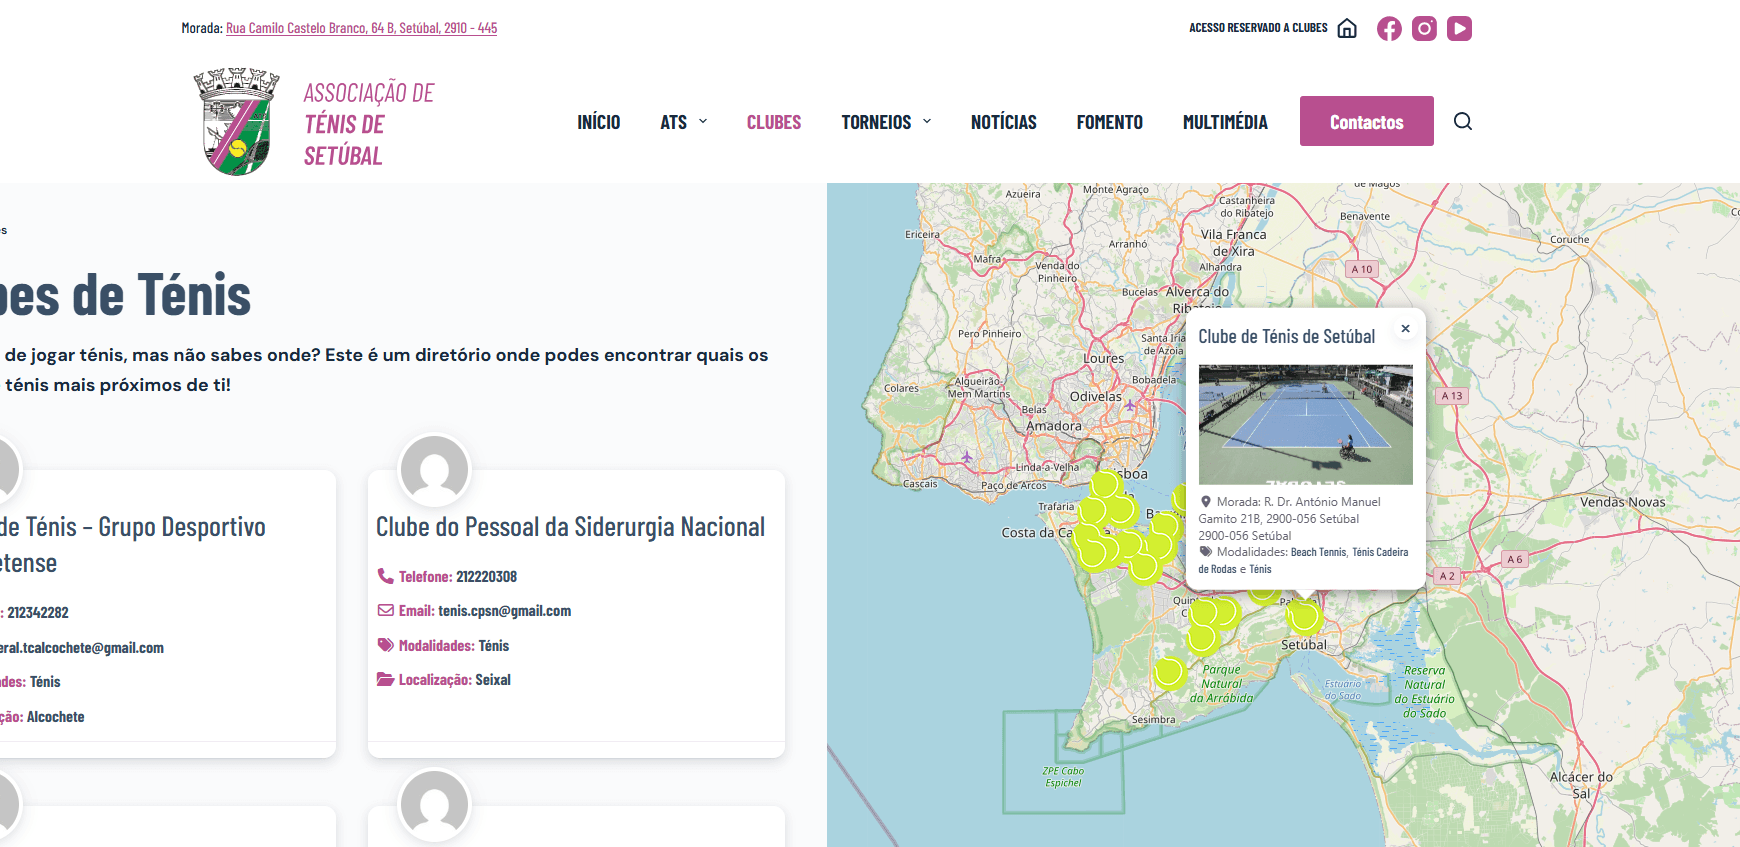Open the Rua Camilo Castelo Branco address link
This screenshot has height=847, width=1740.
coord(361,28)
